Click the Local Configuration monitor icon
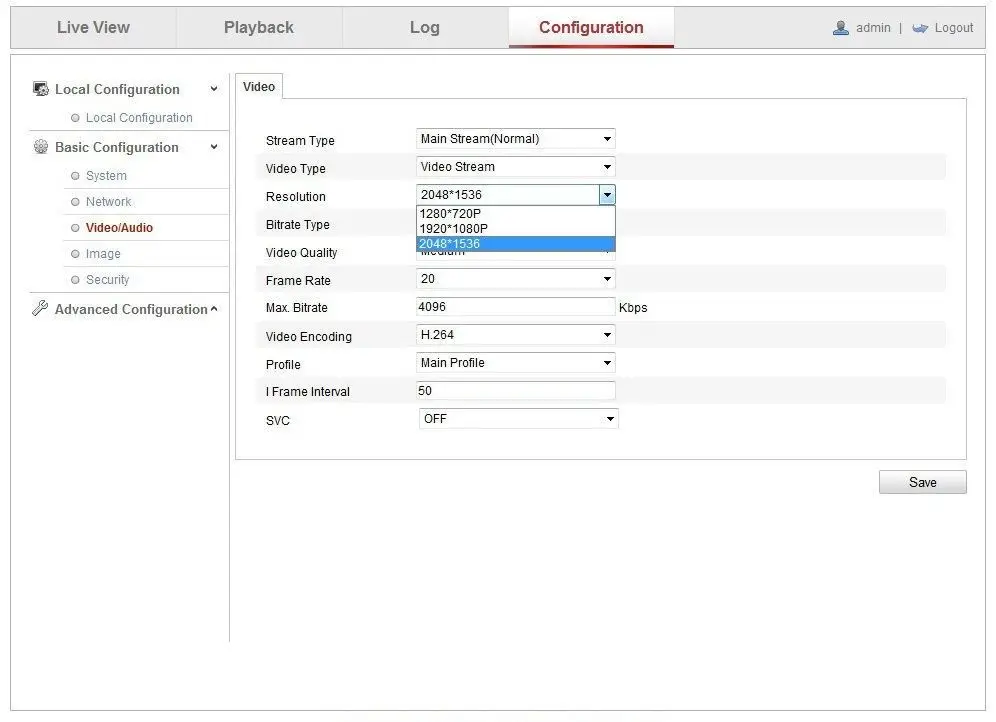The image size is (996, 722). (x=41, y=89)
